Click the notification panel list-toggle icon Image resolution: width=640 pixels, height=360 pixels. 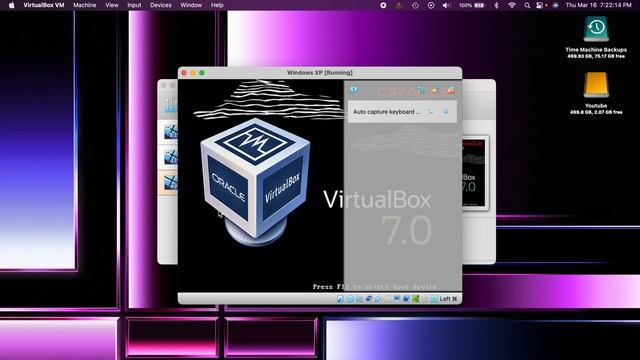point(420,89)
